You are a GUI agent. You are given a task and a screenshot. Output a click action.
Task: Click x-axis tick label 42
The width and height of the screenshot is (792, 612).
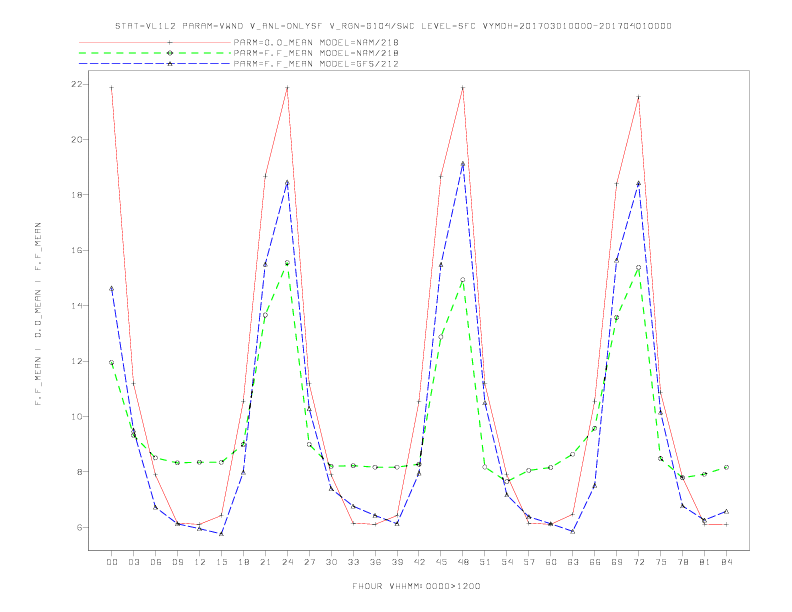point(419,562)
